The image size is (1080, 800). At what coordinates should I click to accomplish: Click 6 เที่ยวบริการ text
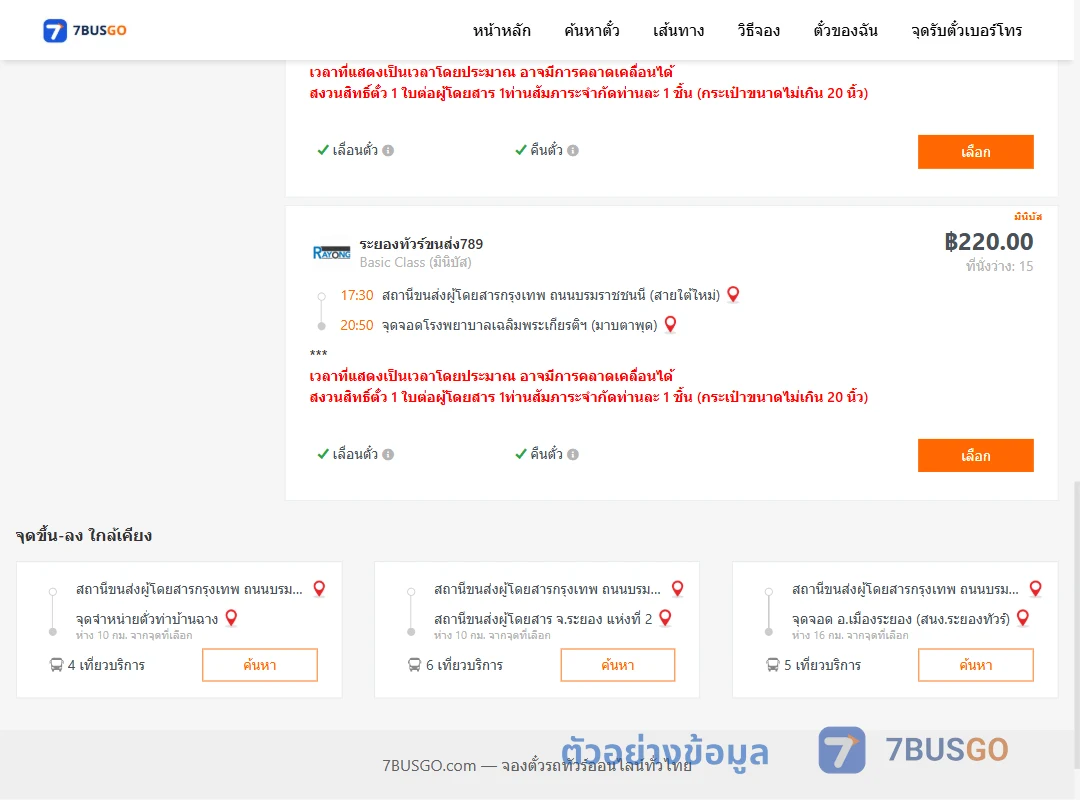[464, 665]
